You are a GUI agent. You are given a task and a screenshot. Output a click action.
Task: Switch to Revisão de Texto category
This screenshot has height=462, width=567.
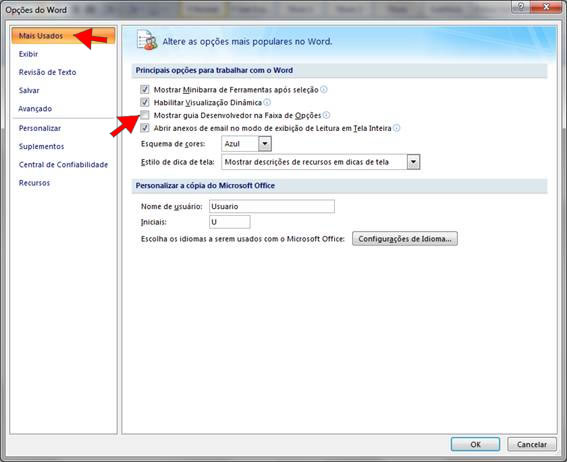(47, 72)
